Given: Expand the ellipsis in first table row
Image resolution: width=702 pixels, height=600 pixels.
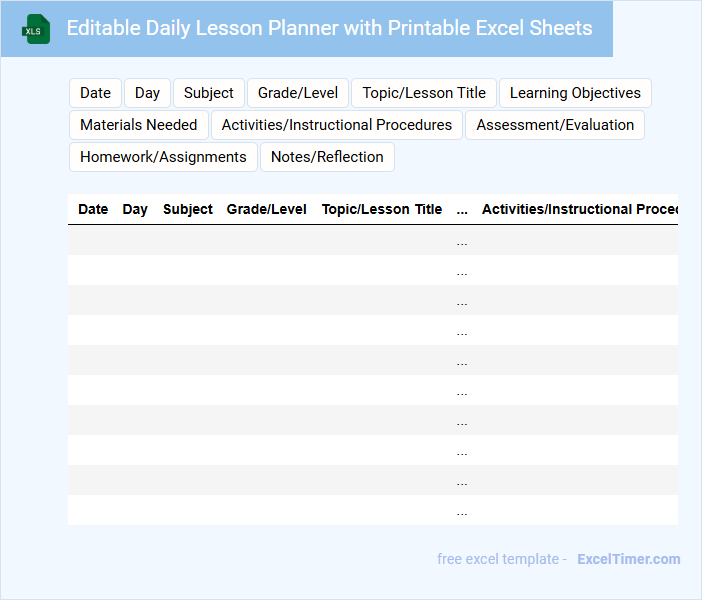Looking at the screenshot, I should 462,241.
